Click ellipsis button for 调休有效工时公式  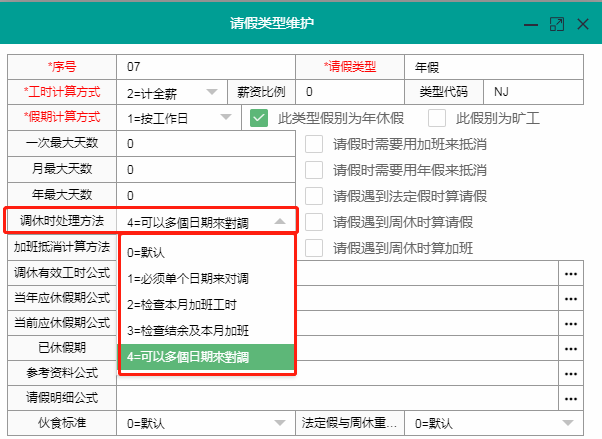click(571, 273)
